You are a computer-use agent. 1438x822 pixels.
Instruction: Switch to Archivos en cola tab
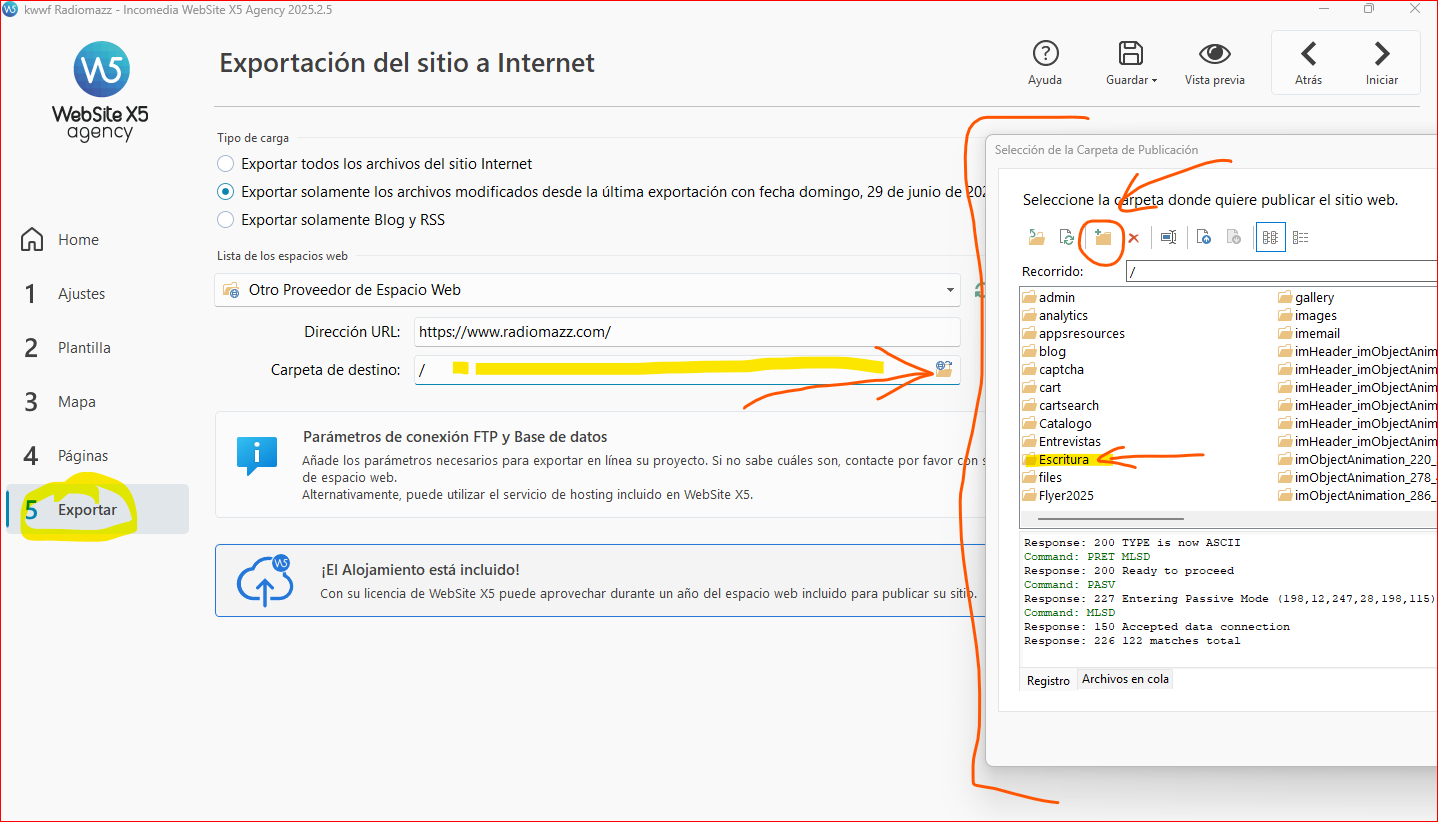pyautogui.click(x=1125, y=679)
